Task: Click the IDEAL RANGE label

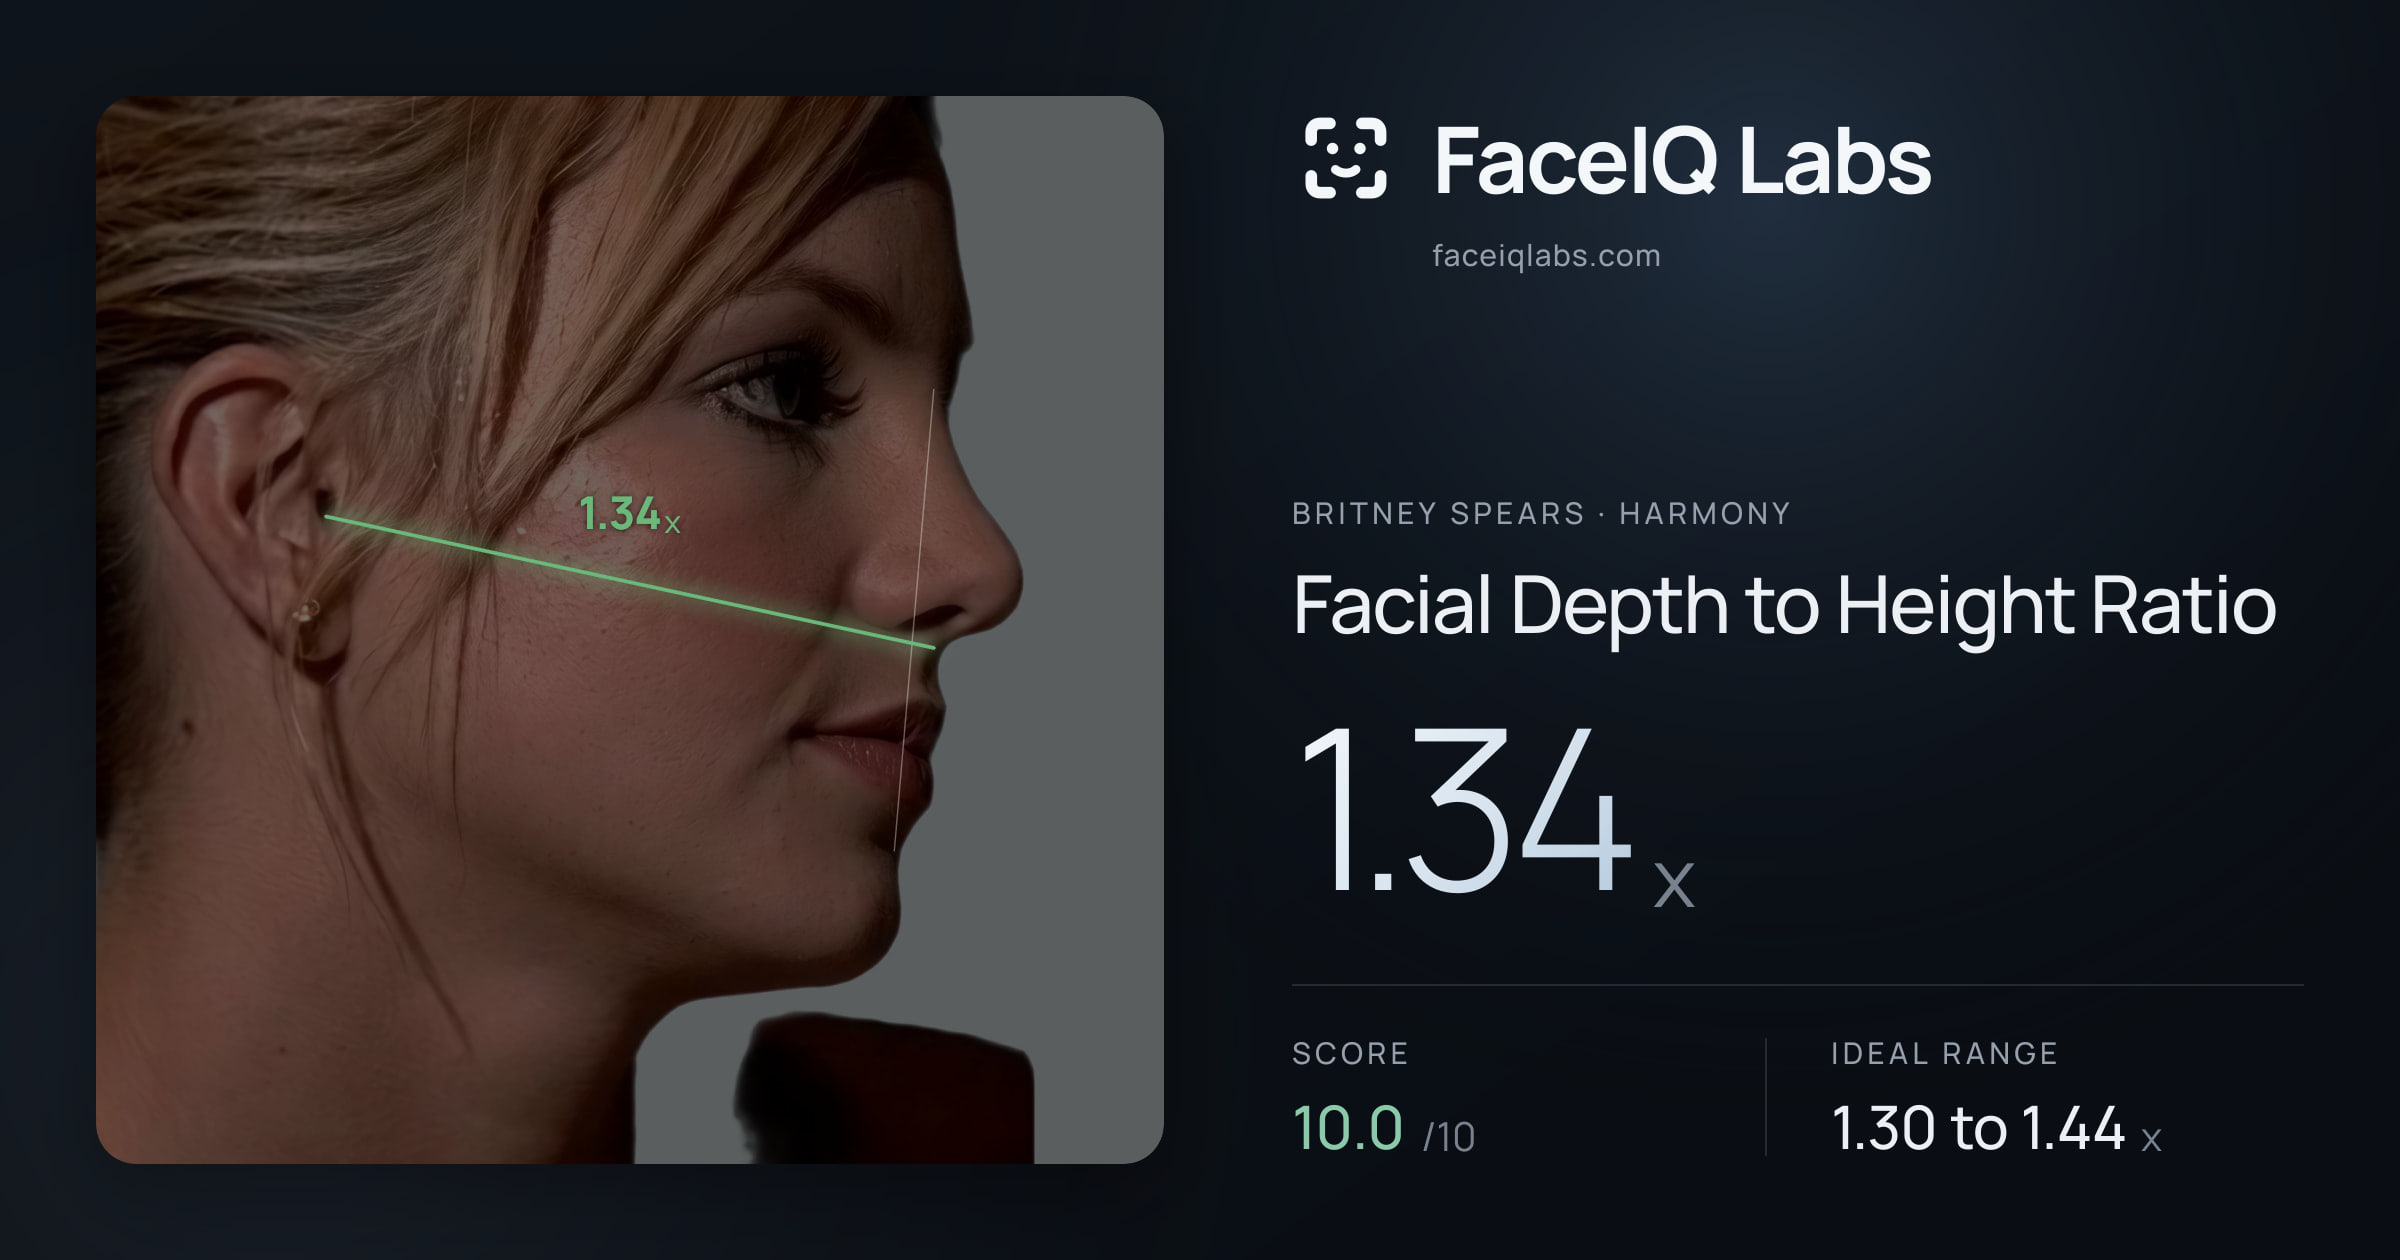Action: (x=1944, y=1053)
